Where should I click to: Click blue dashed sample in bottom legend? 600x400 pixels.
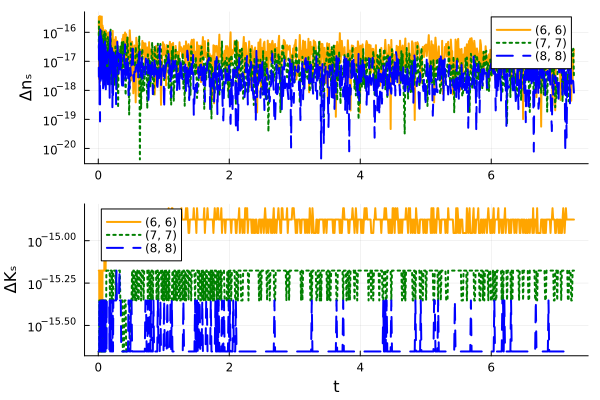(x=124, y=248)
